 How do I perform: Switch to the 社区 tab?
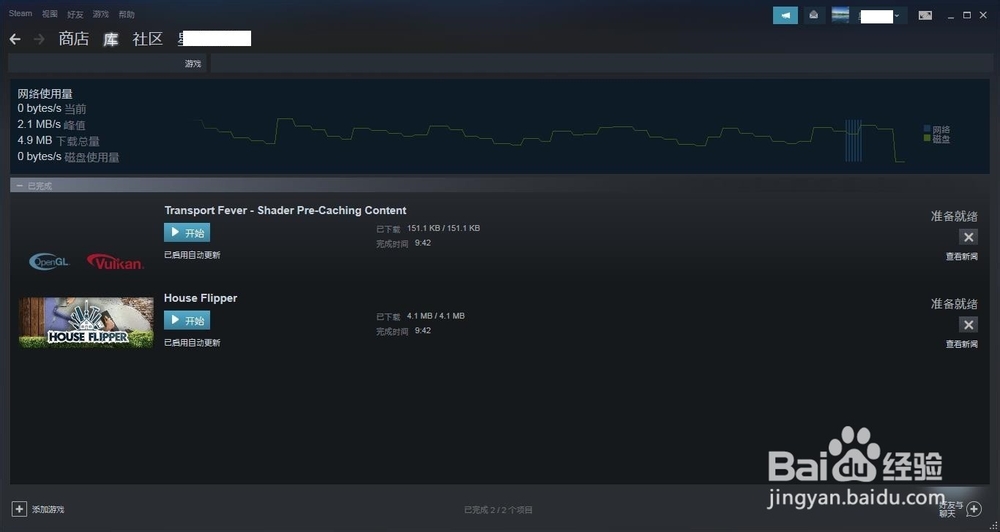148,39
